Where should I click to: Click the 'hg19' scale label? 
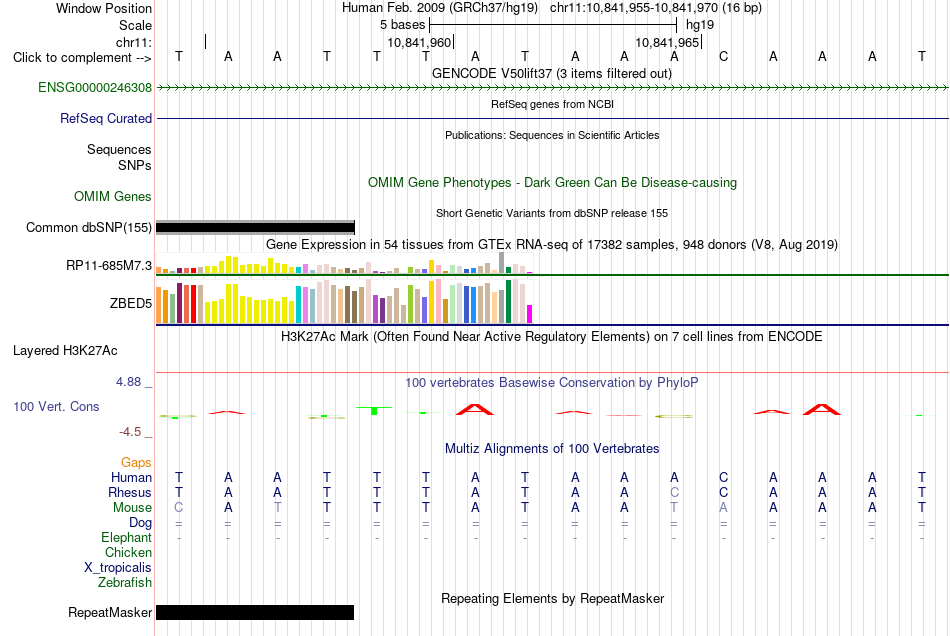click(x=700, y=25)
